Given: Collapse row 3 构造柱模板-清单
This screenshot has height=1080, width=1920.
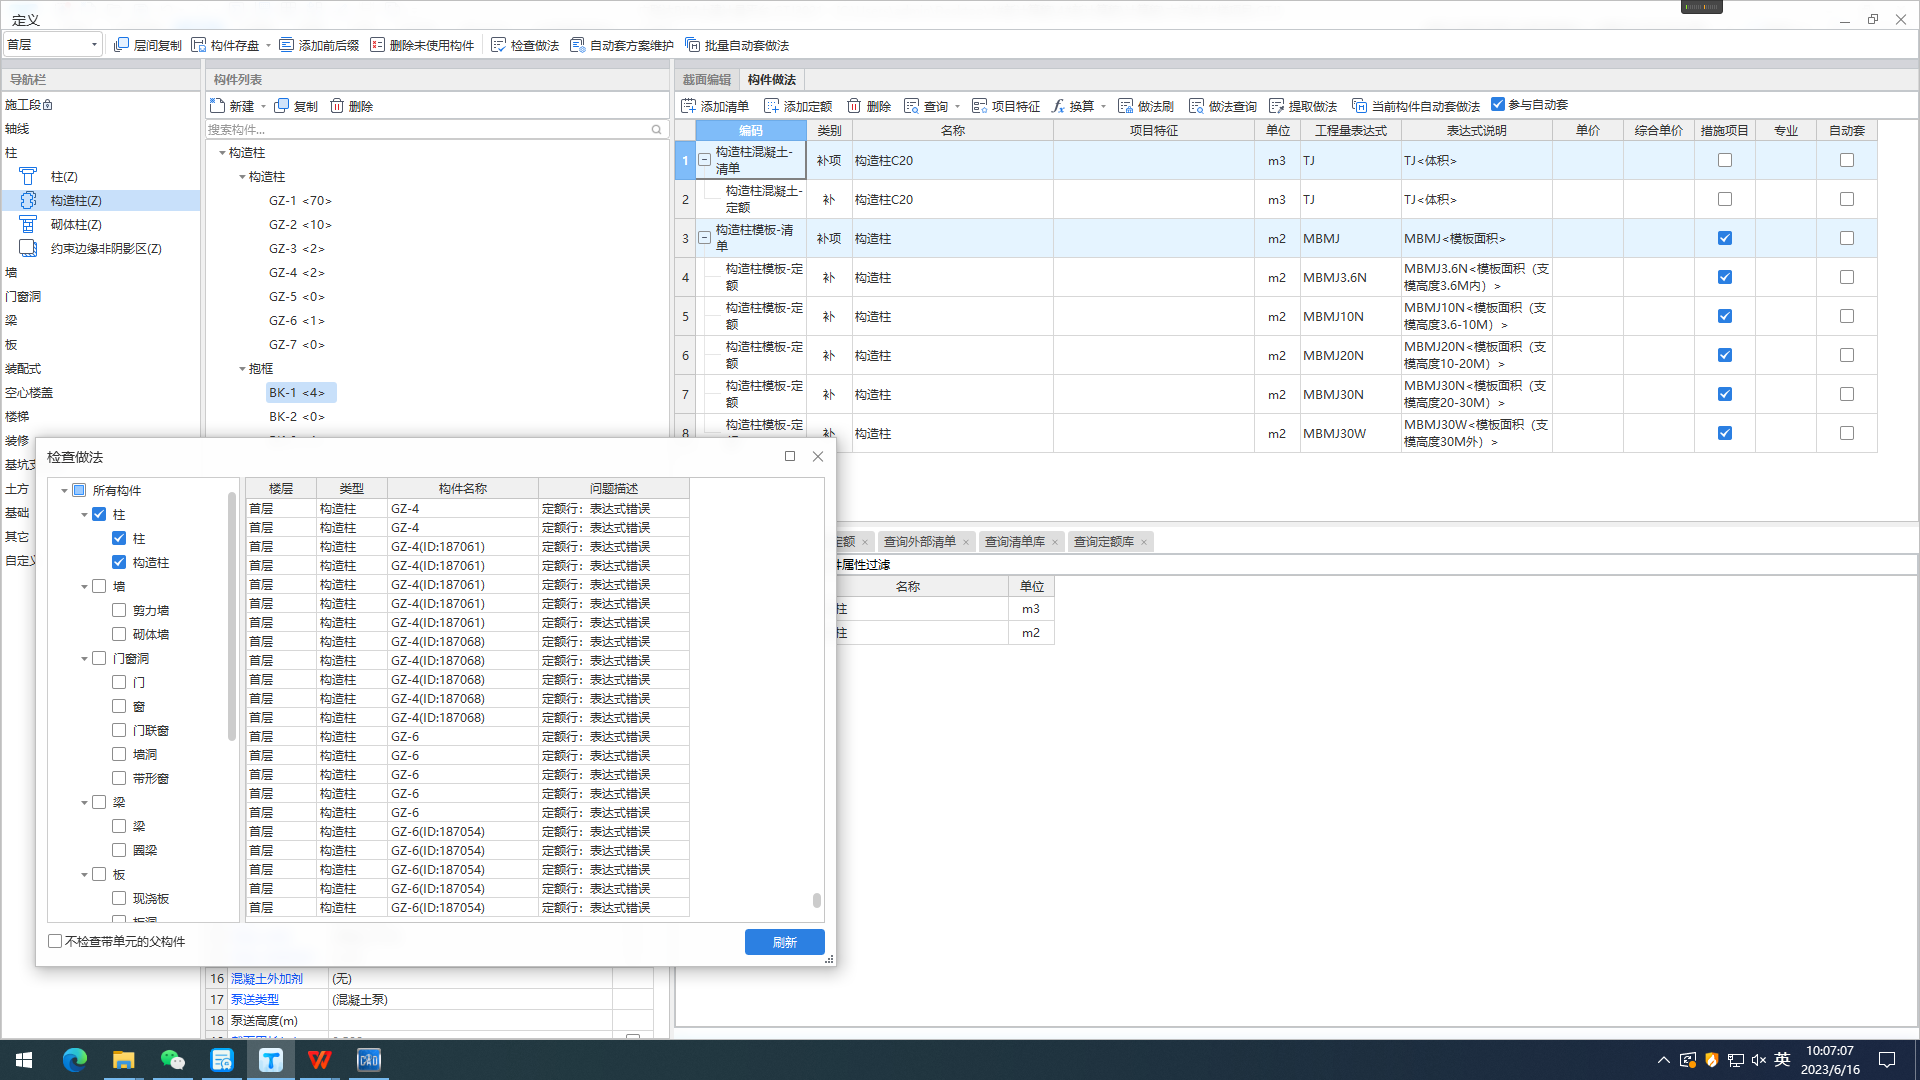Looking at the screenshot, I should click(705, 238).
